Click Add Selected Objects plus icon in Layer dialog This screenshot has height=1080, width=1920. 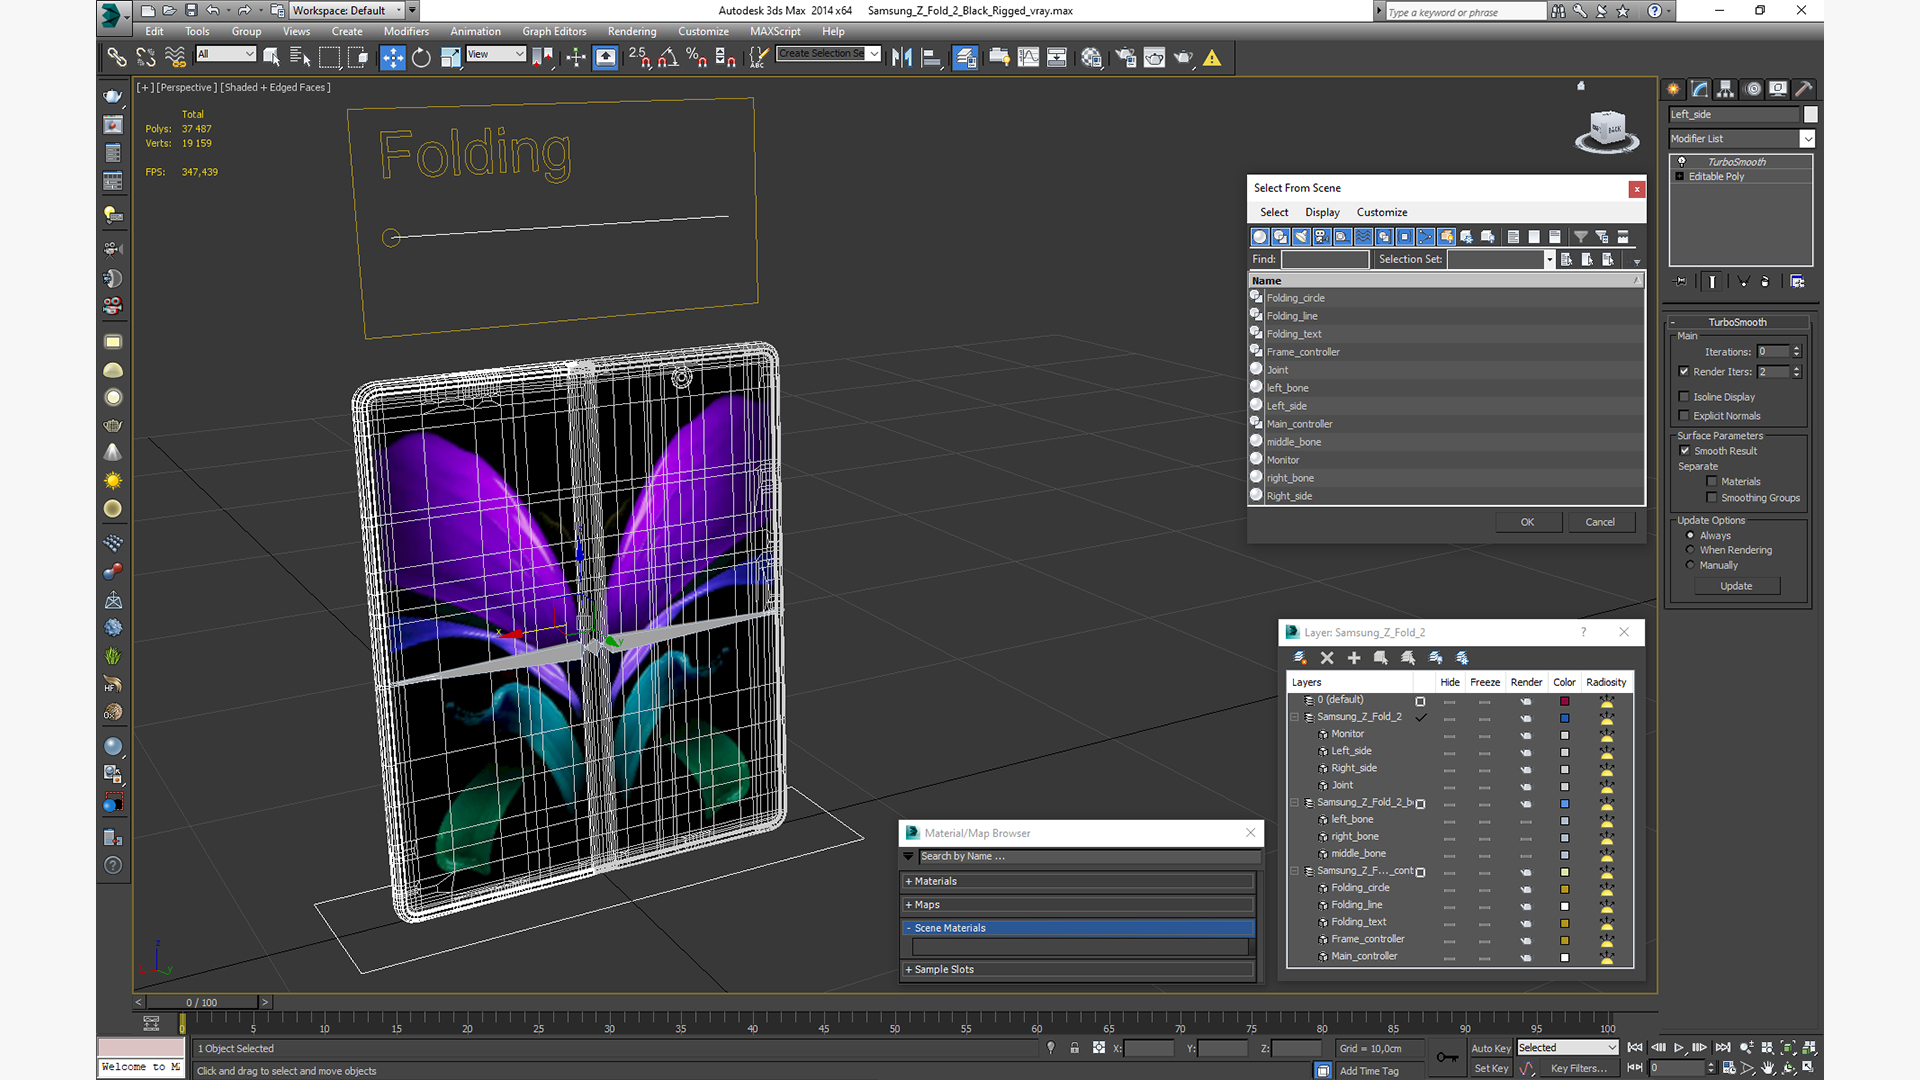(x=1354, y=658)
